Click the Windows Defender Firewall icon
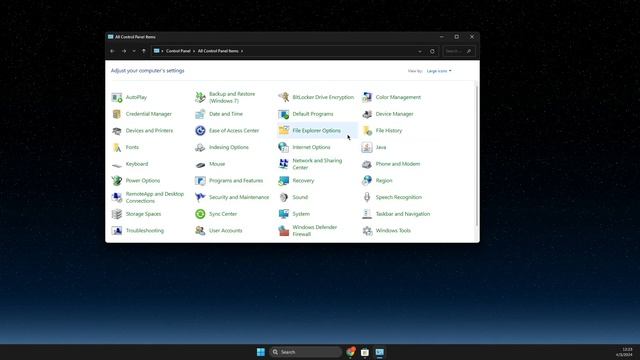The image size is (640, 360). point(283,231)
